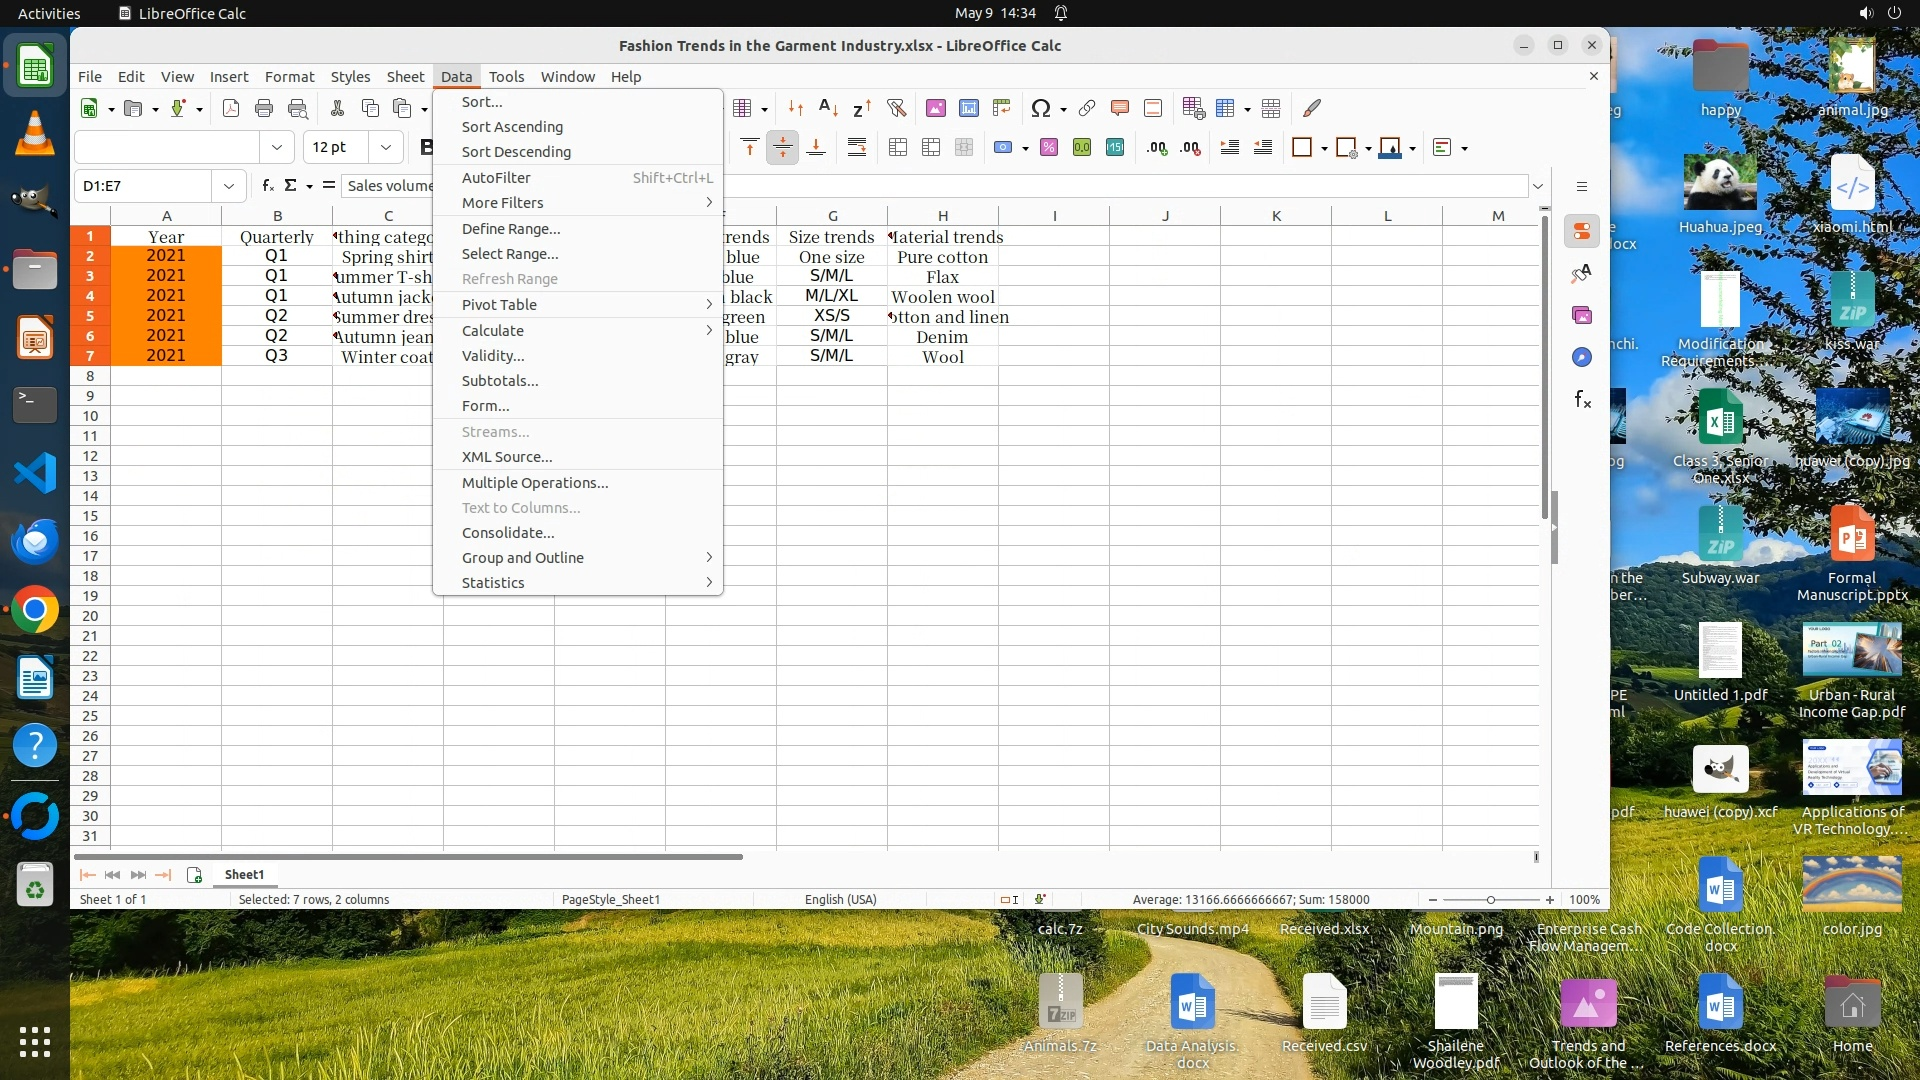Select the Sheet1 tab
This screenshot has height=1080, width=1920.
click(x=244, y=875)
